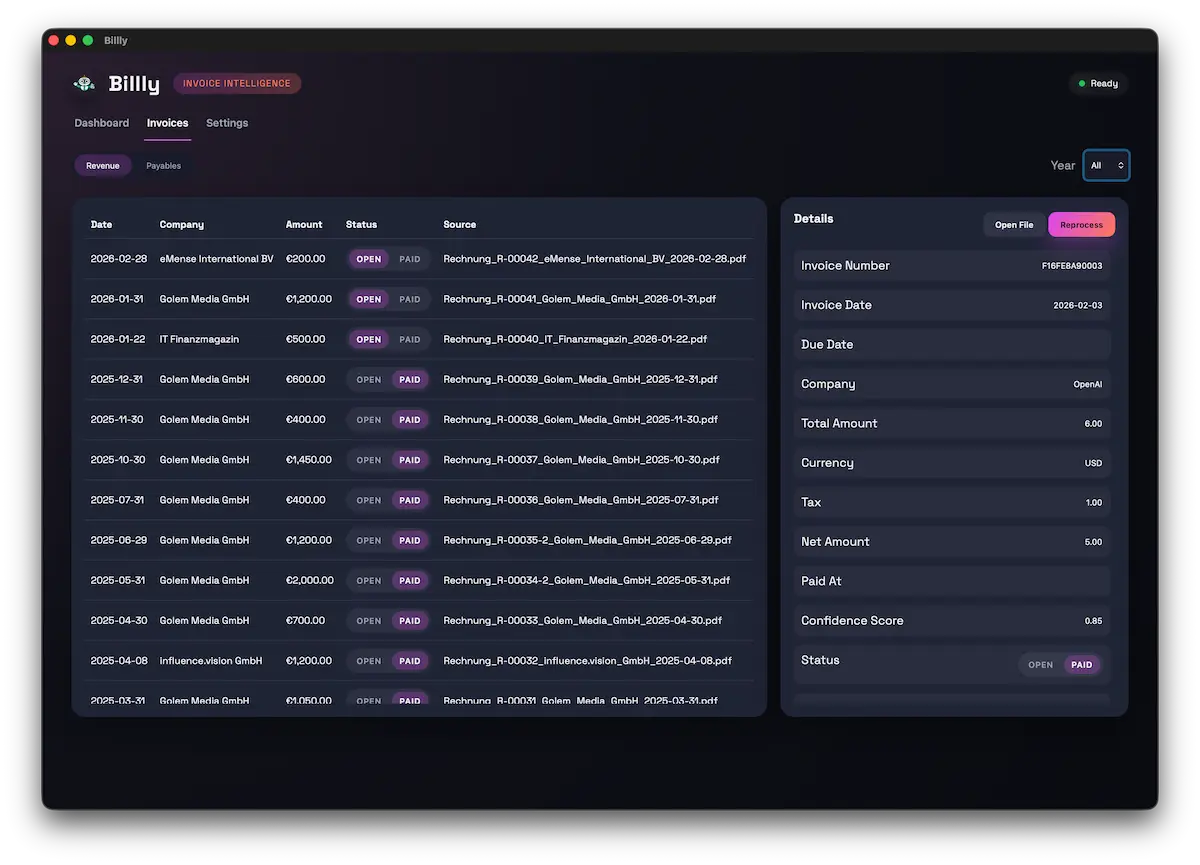This screenshot has height=865, width=1200.
Task: Open the Settings tab
Action: click(227, 122)
